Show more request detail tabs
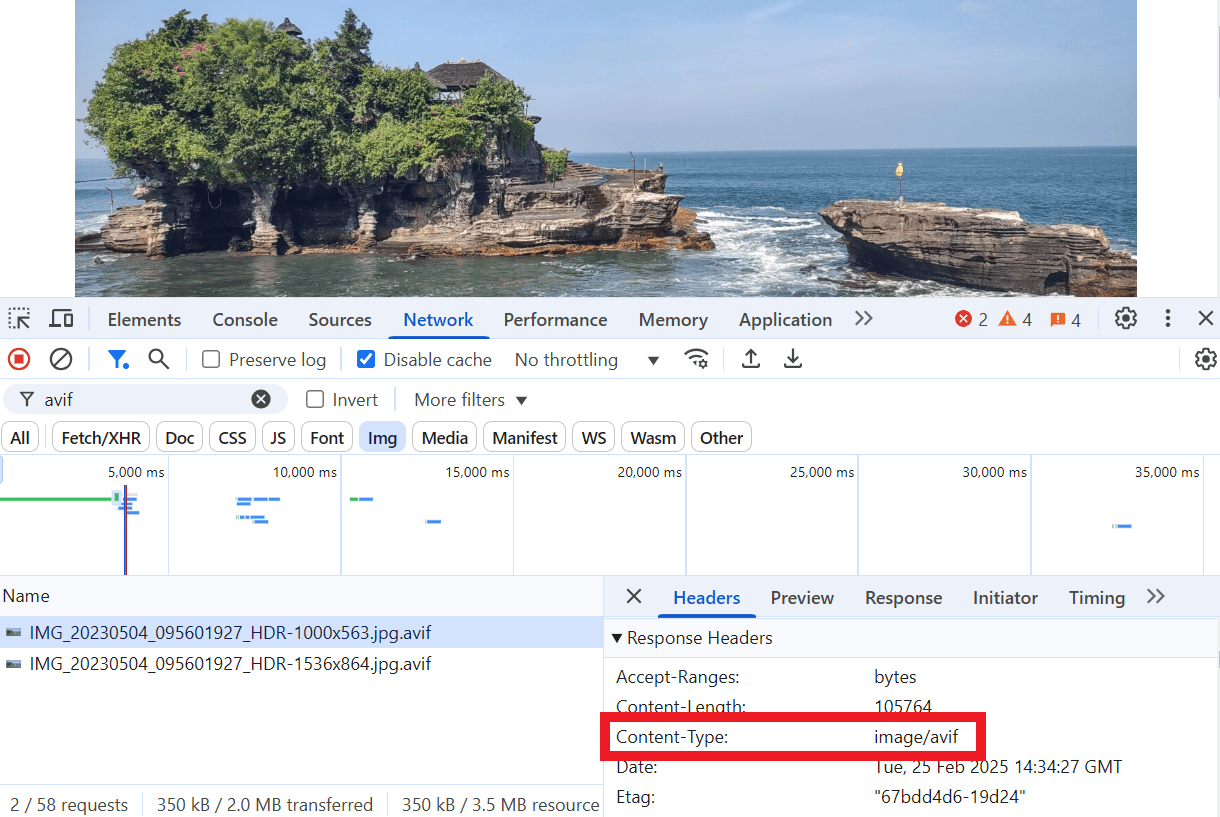Viewport: 1220px width, 817px height. pyautogui.click(x=1156, y=597)
